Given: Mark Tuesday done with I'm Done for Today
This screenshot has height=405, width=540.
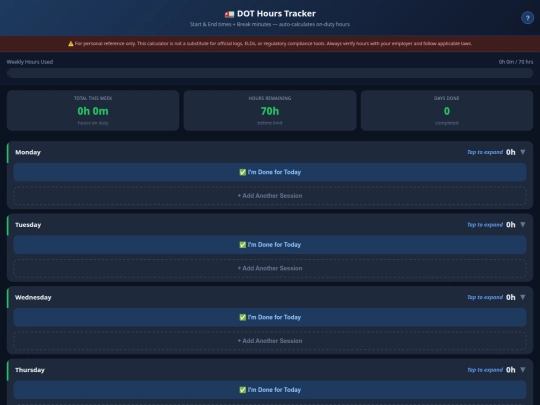Looking at the screenshot, I should 270,245.
